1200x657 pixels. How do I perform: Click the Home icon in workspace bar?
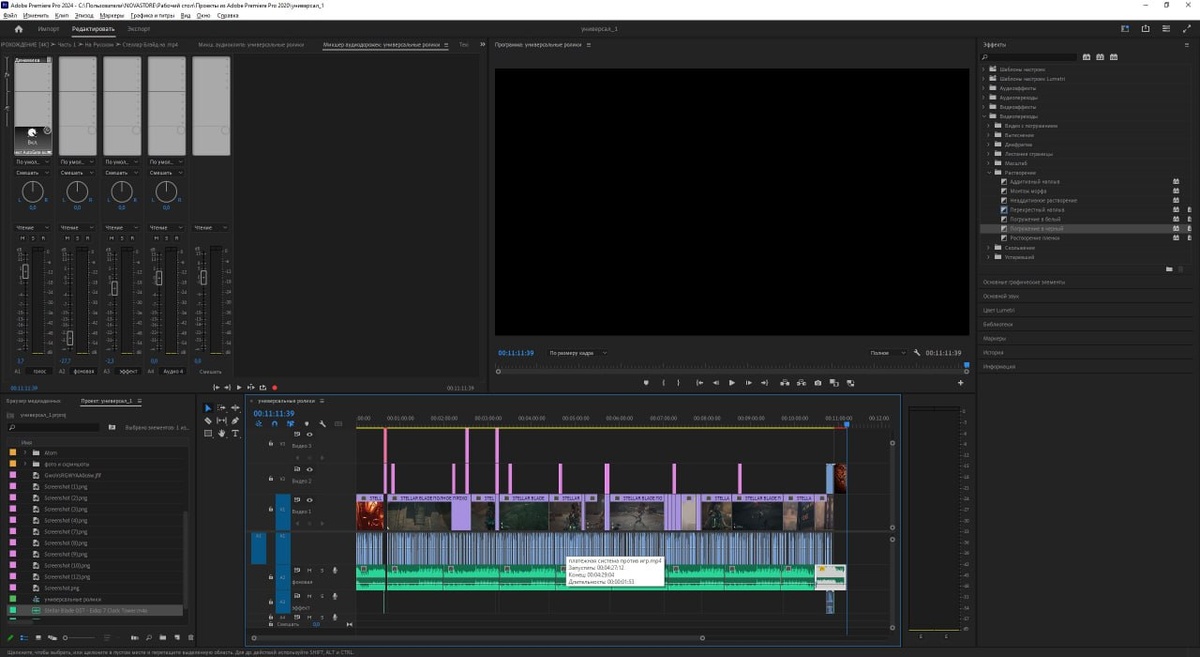coord(18,29)
